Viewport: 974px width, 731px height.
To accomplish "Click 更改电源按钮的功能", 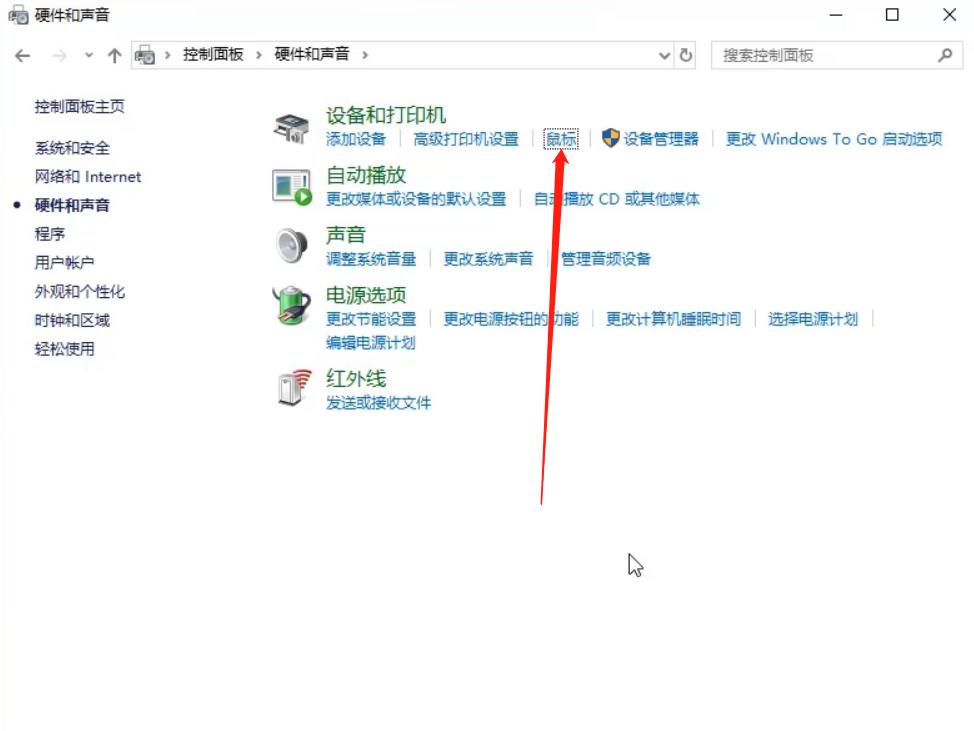I will (511, 319).
